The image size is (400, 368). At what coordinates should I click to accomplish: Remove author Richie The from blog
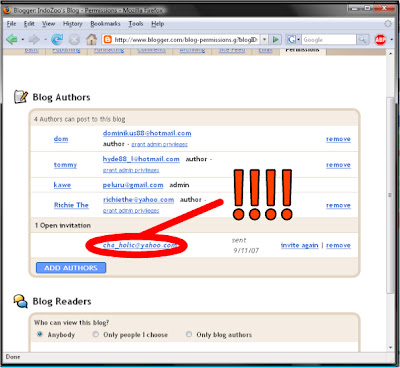338,205
